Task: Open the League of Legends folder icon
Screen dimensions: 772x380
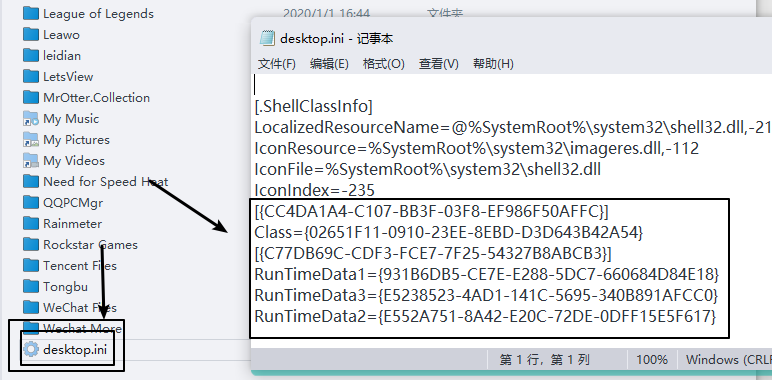Action: [x=31, y=13]
